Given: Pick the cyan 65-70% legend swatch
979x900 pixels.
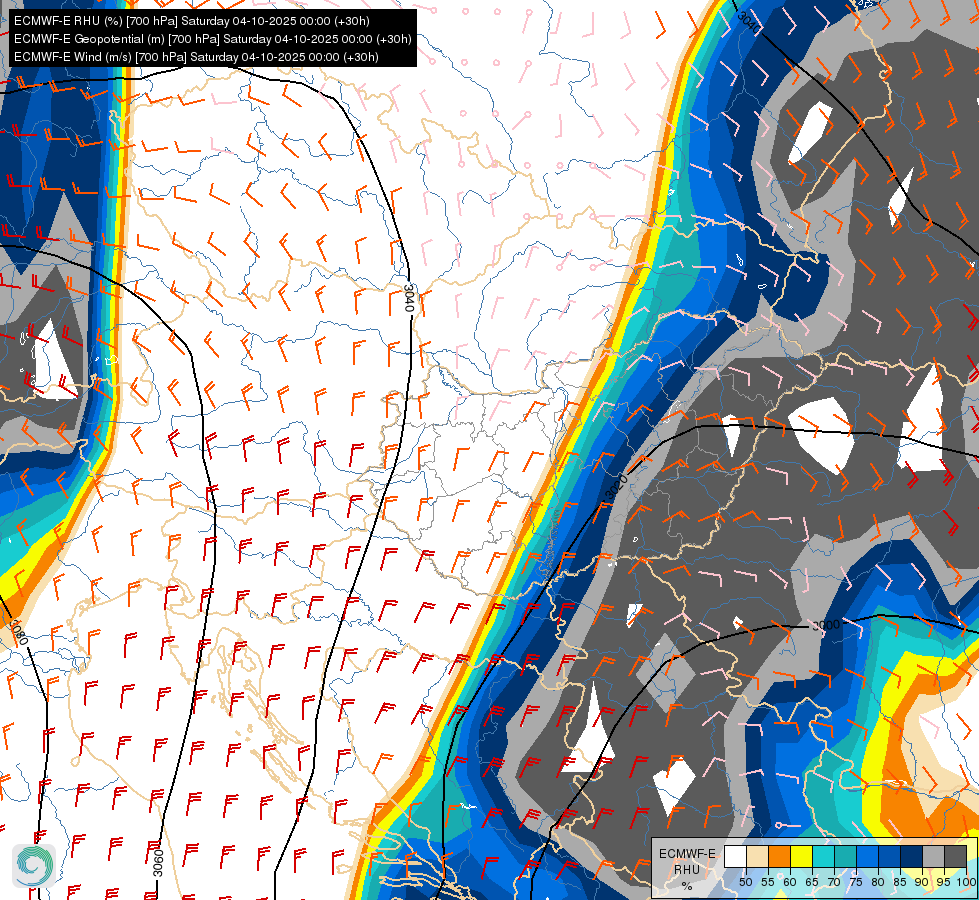Looking at the screenshot, I should (x=824, y=856).
